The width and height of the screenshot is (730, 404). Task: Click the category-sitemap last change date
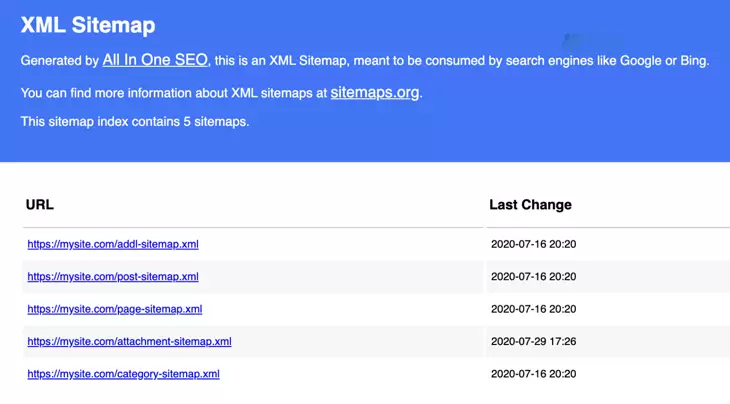534,374
